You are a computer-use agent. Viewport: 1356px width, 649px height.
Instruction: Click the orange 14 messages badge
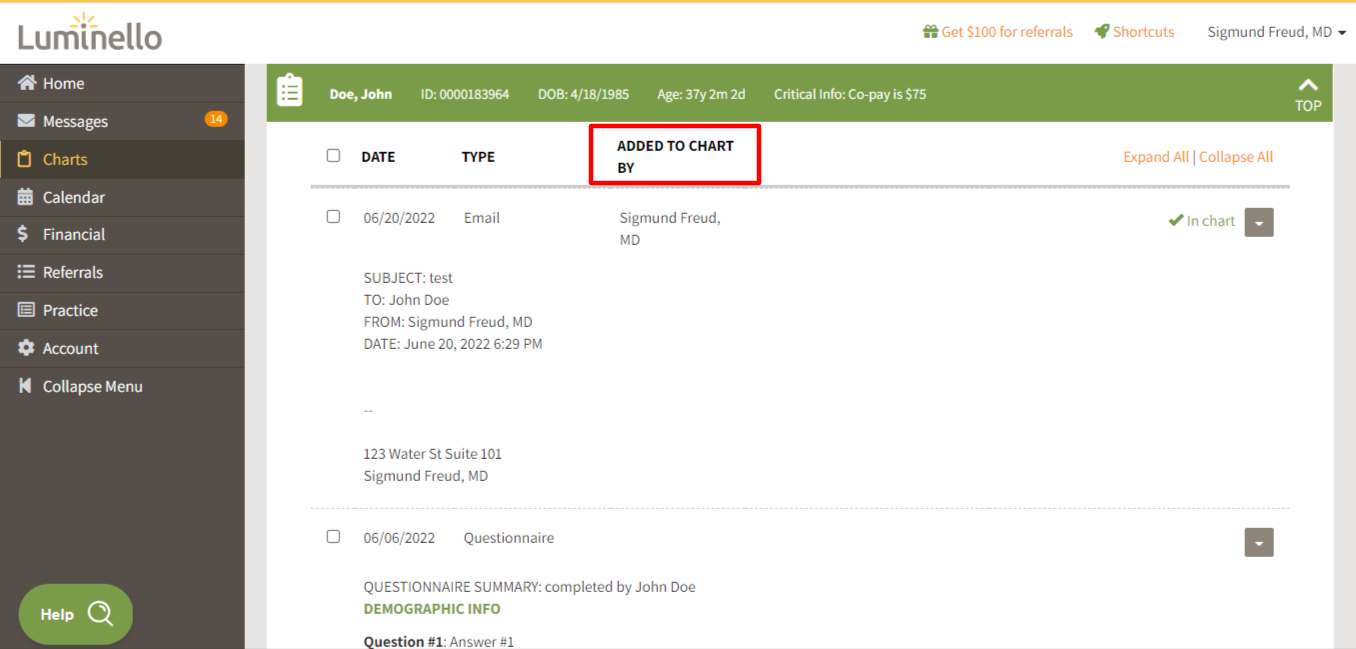tap(216, 119)
